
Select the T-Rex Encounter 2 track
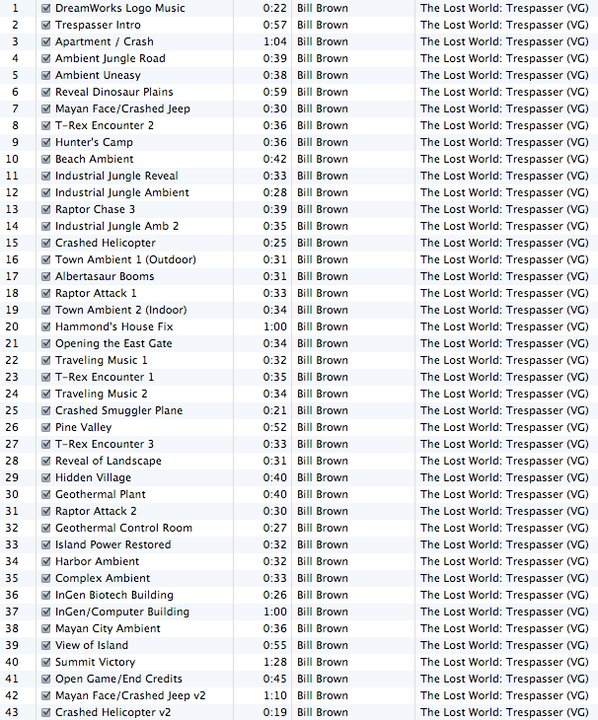point(299,125)
